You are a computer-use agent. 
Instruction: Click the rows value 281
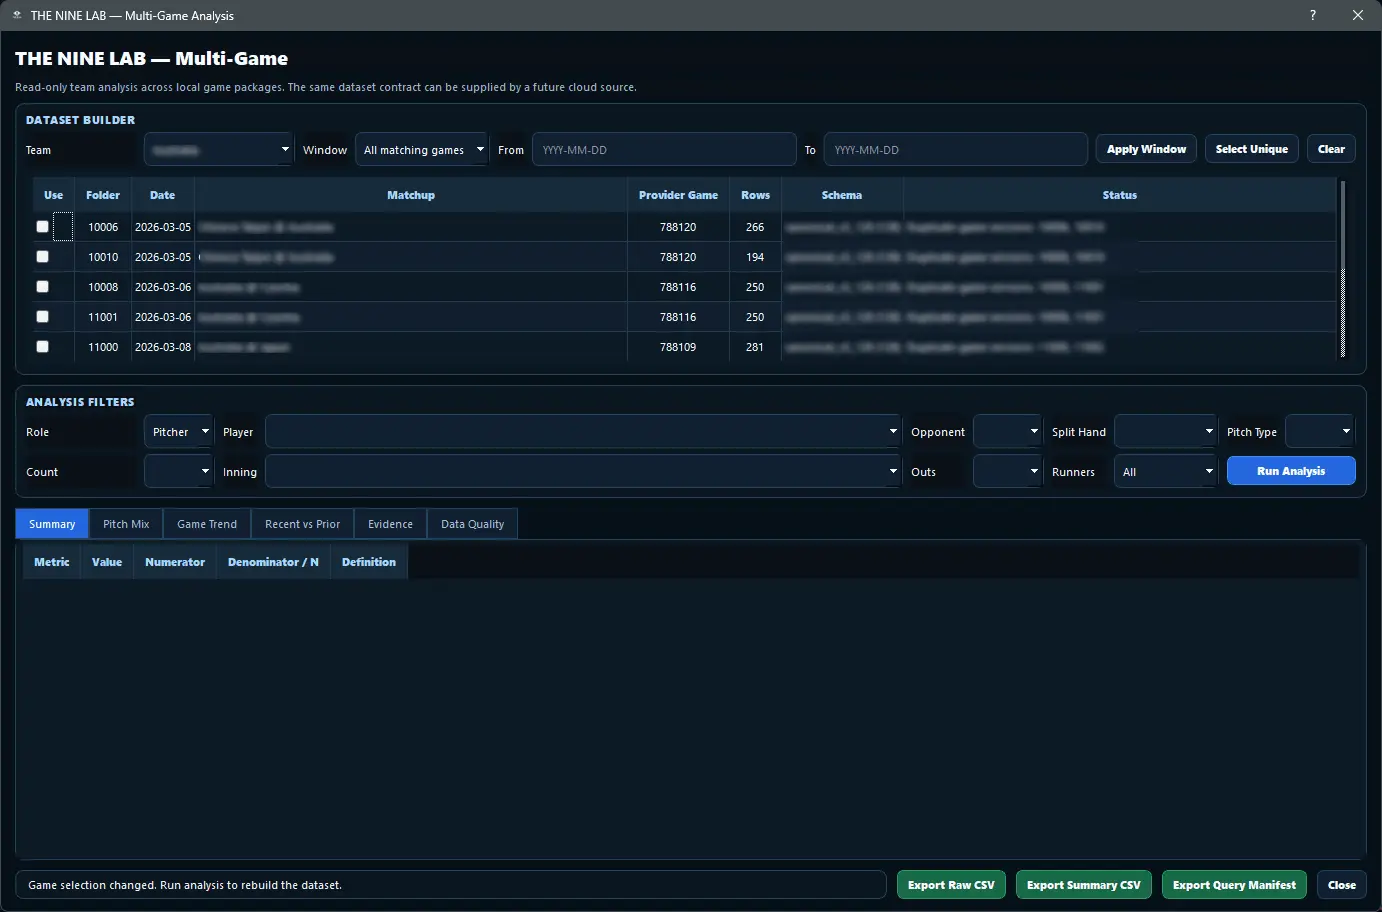pos(755,347)
